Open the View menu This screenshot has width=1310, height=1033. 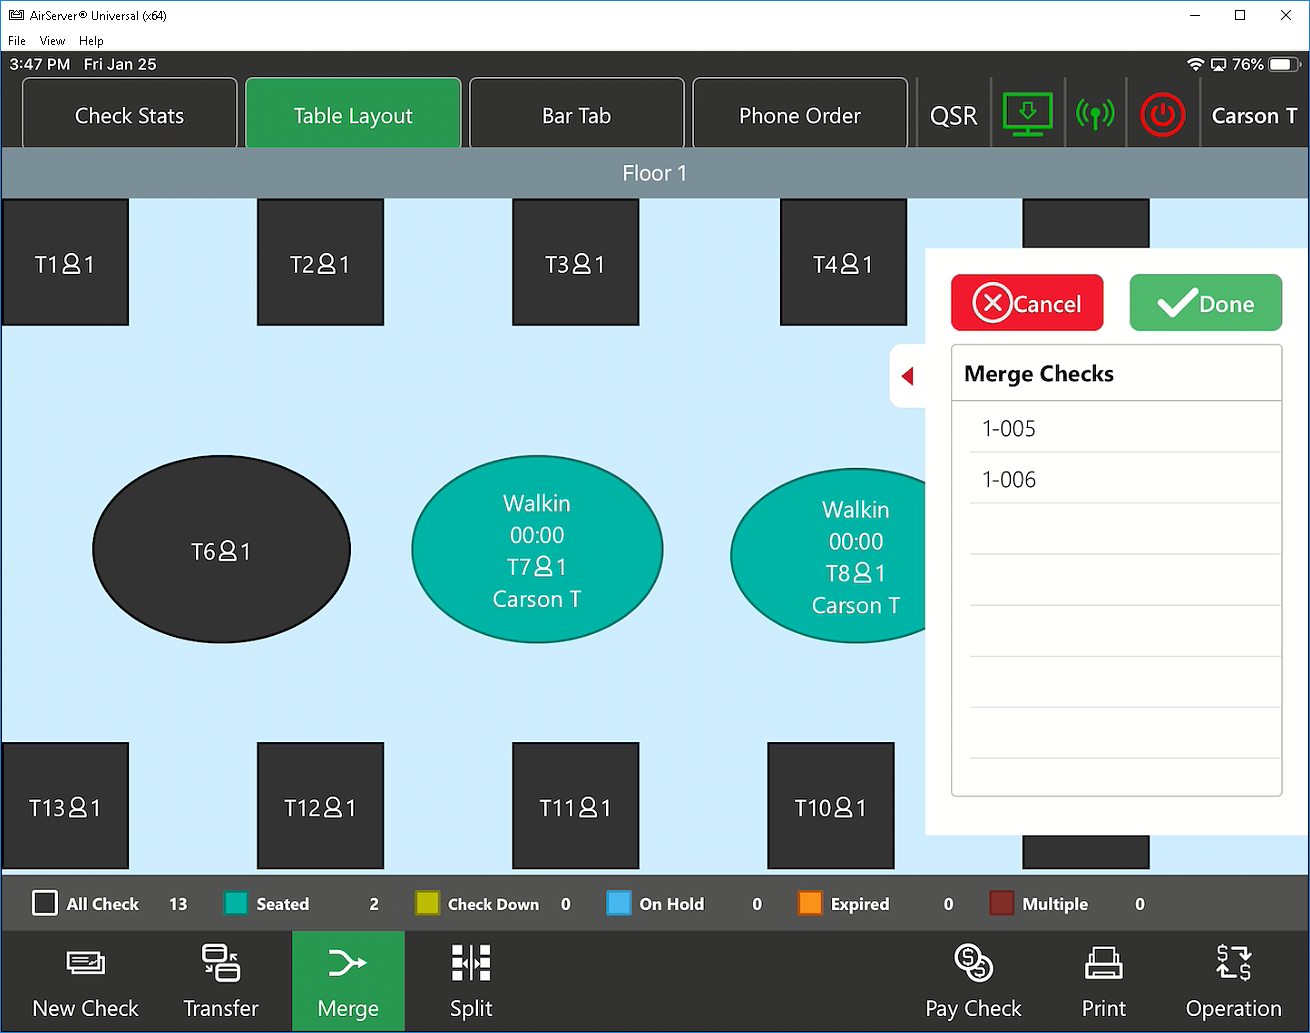tap(52, 41)
